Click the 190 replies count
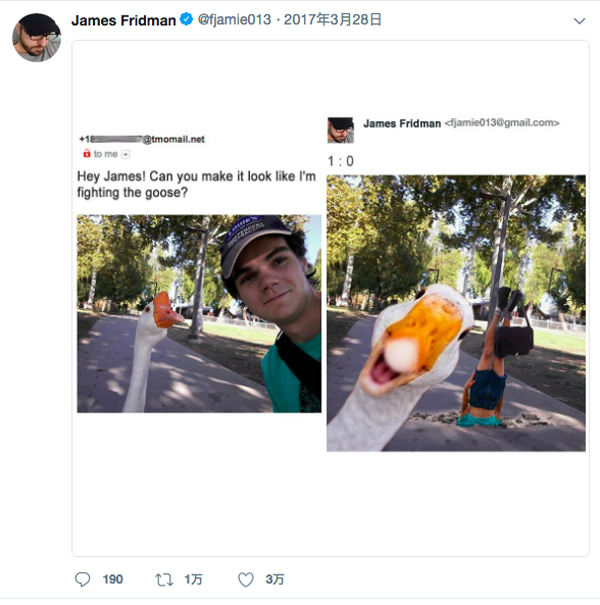This screenshot has width=600, height=605. [113, 579]
